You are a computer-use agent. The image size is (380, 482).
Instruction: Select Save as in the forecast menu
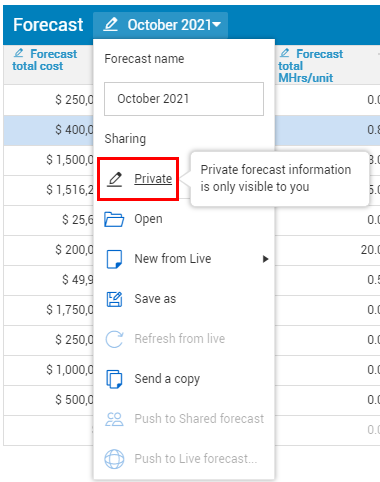coord(155,299)
